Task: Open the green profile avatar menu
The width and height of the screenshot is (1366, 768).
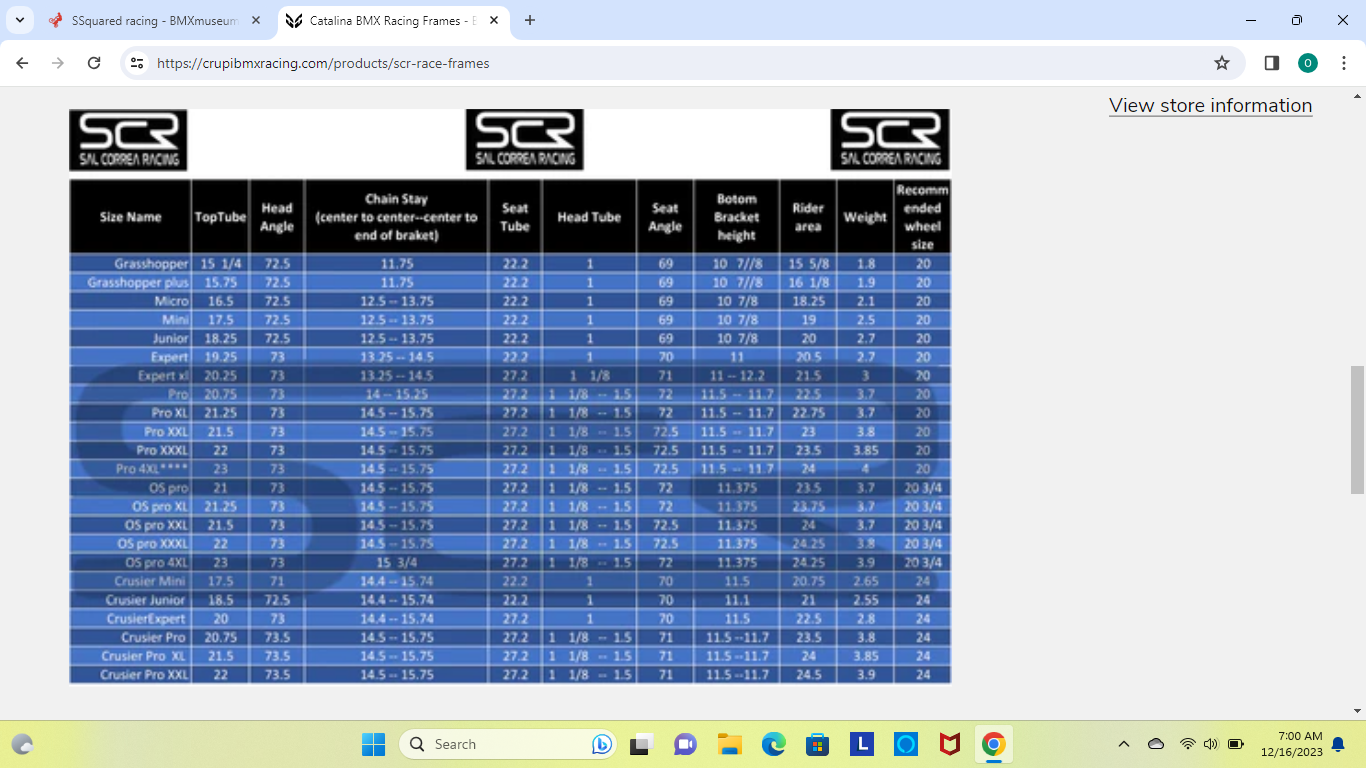Action: click(1308, 63)
